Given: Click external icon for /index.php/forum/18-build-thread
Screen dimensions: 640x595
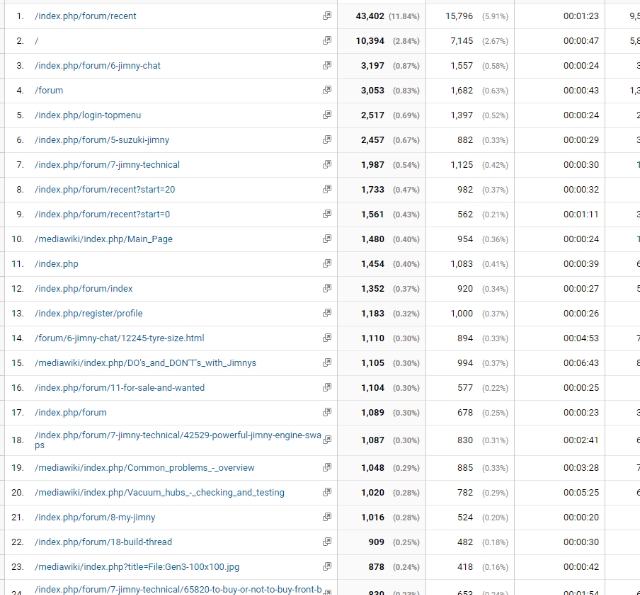Looking at the screenshot, I should click(x=327, y=542).
